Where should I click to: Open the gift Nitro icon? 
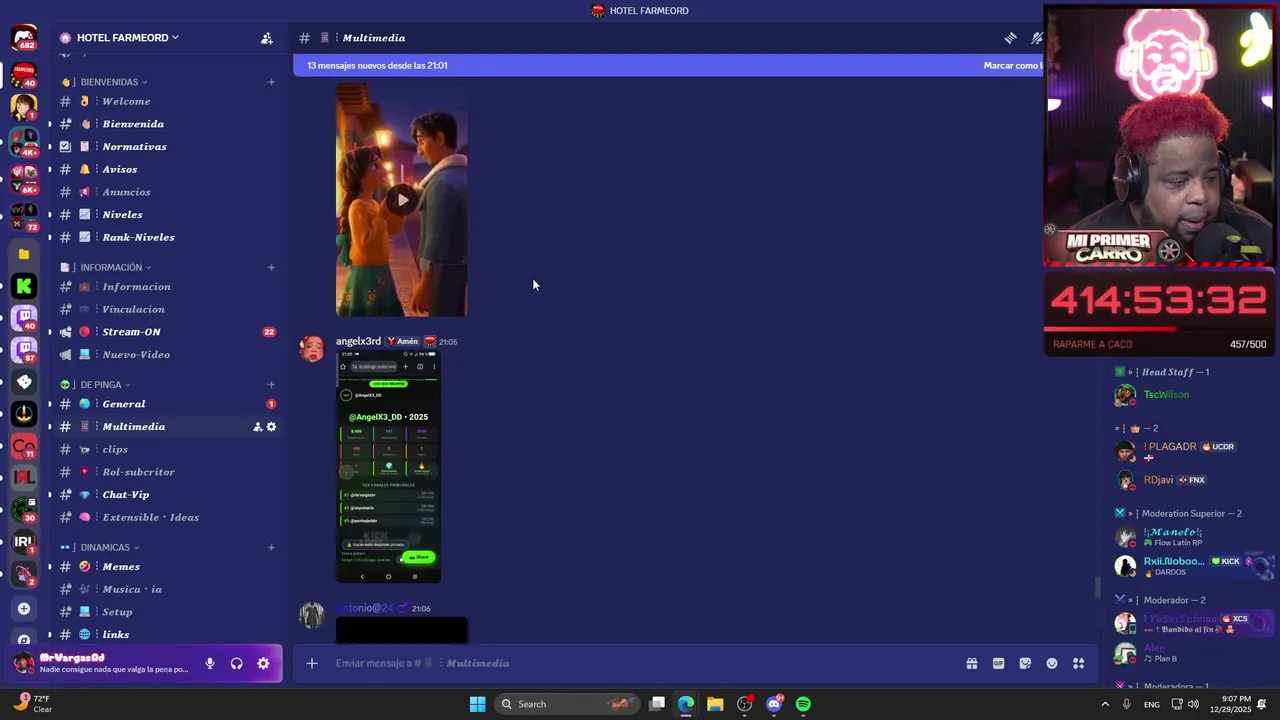(971, 663)
